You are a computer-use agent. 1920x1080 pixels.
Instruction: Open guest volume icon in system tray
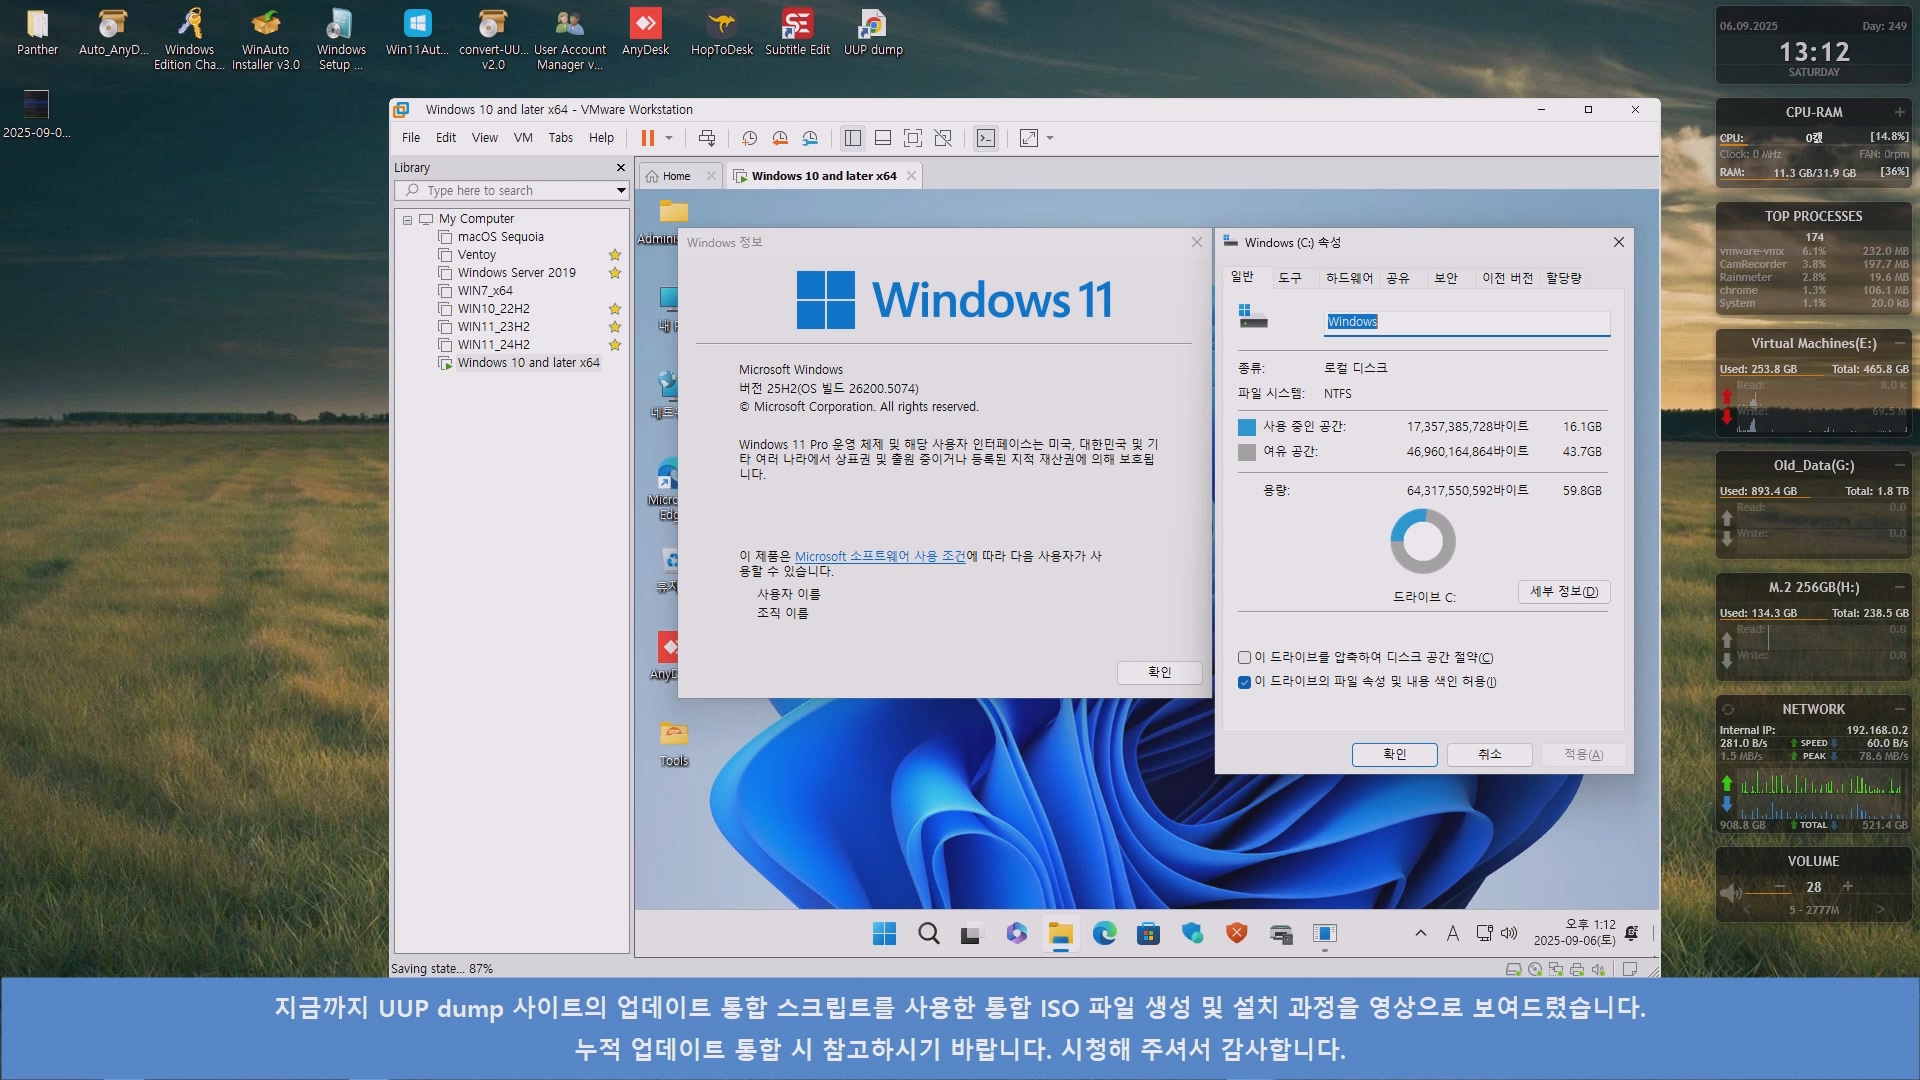tap(1509, 934)
